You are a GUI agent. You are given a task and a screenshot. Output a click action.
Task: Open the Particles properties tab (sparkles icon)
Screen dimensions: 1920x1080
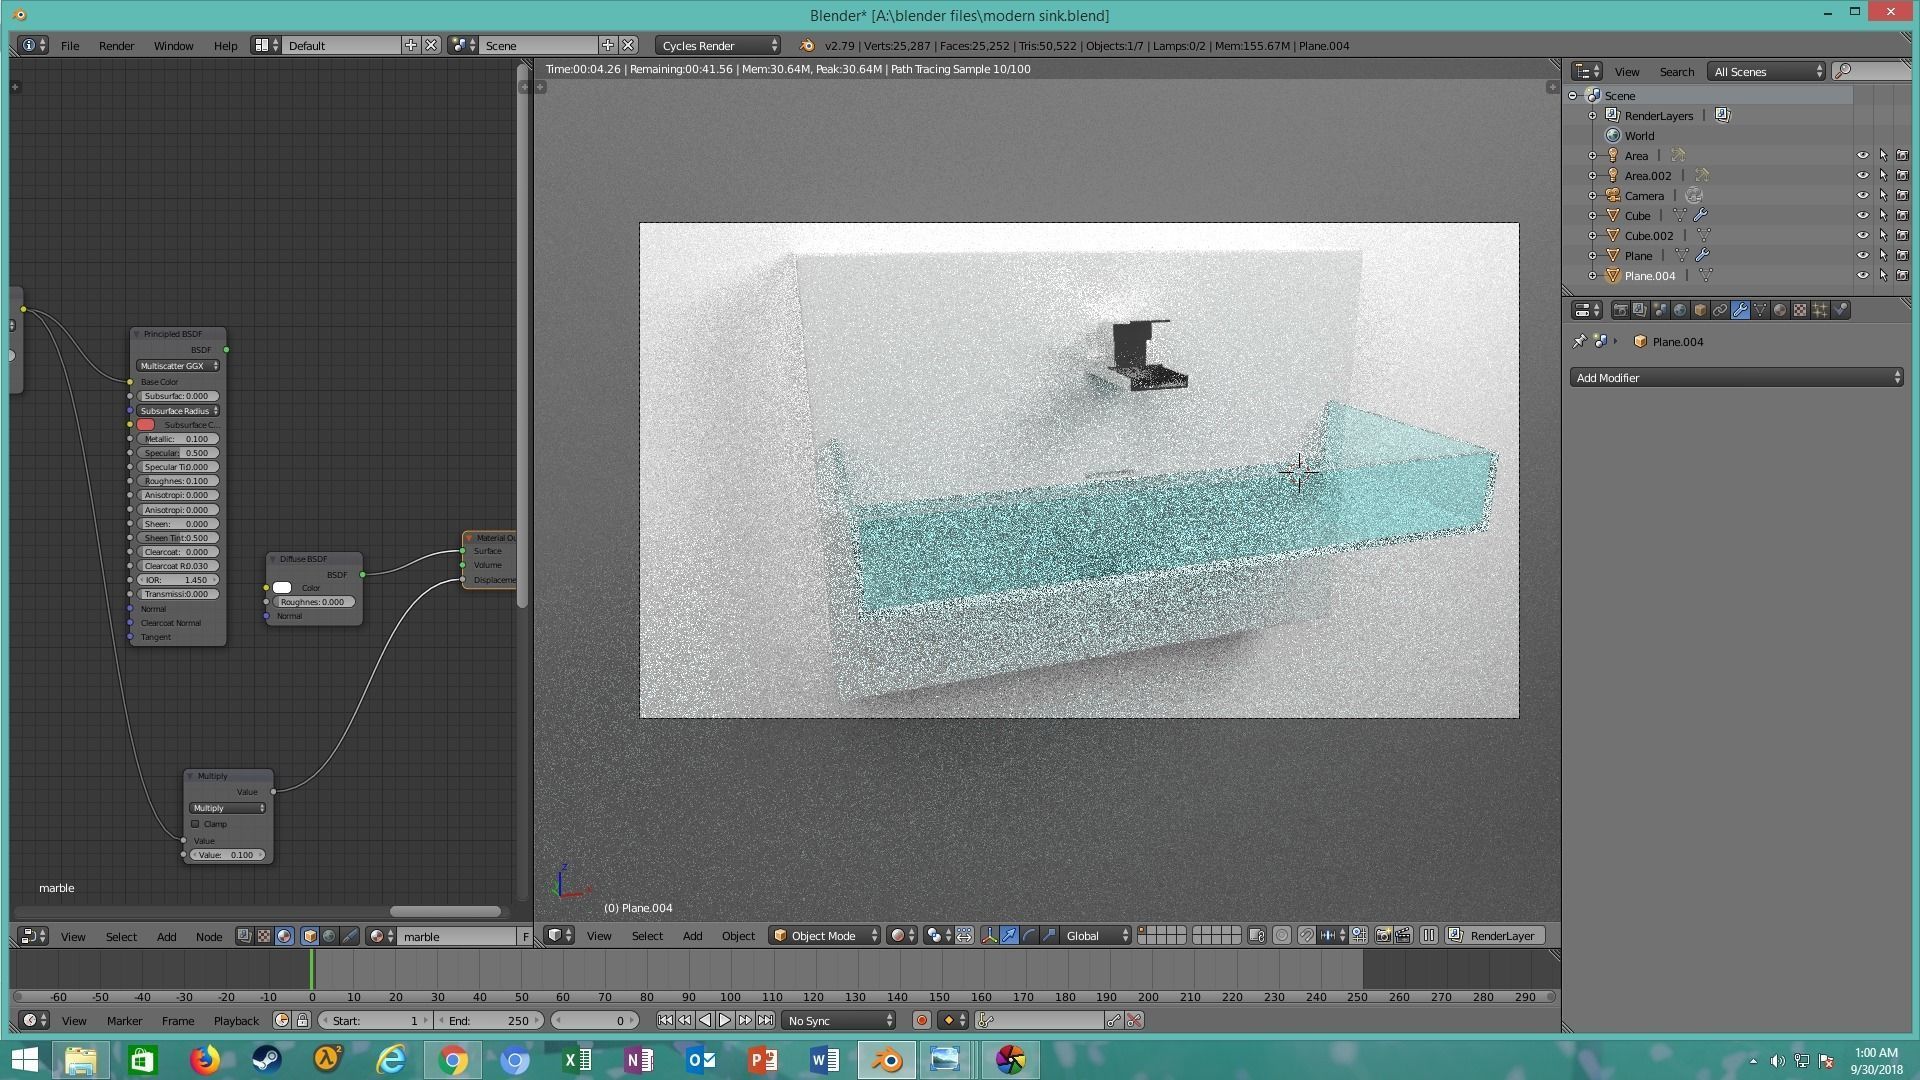(1820, 310)
